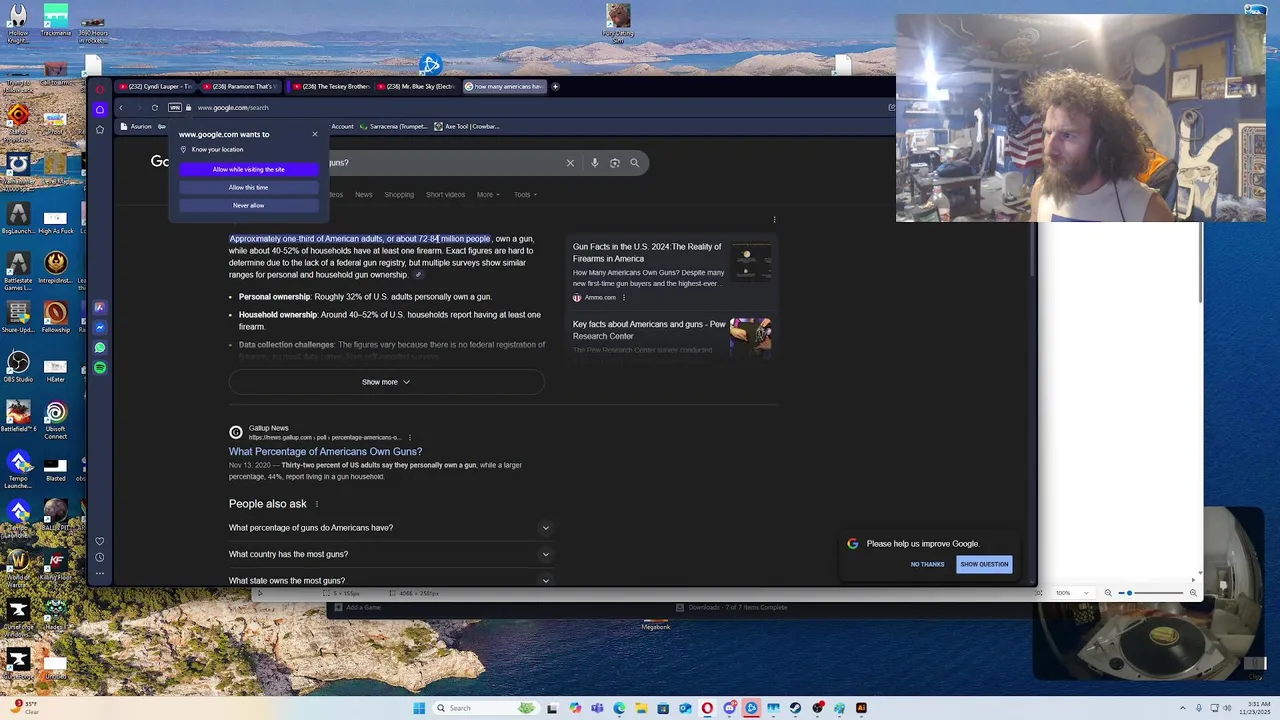Open Ubisoft Connect desktop shortcut
The width and height of the screenshot is (1280, 720).
pos(56,419)
